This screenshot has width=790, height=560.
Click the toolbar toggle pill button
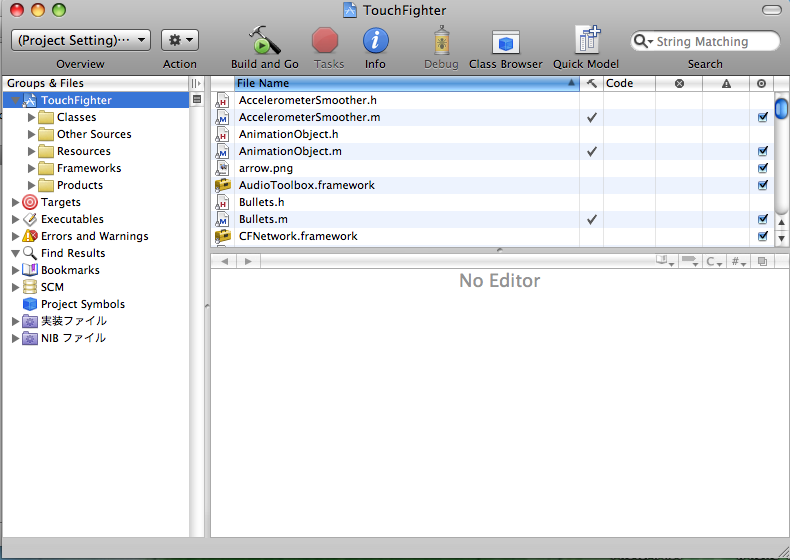pyautogui.click(x=772, y=10)
